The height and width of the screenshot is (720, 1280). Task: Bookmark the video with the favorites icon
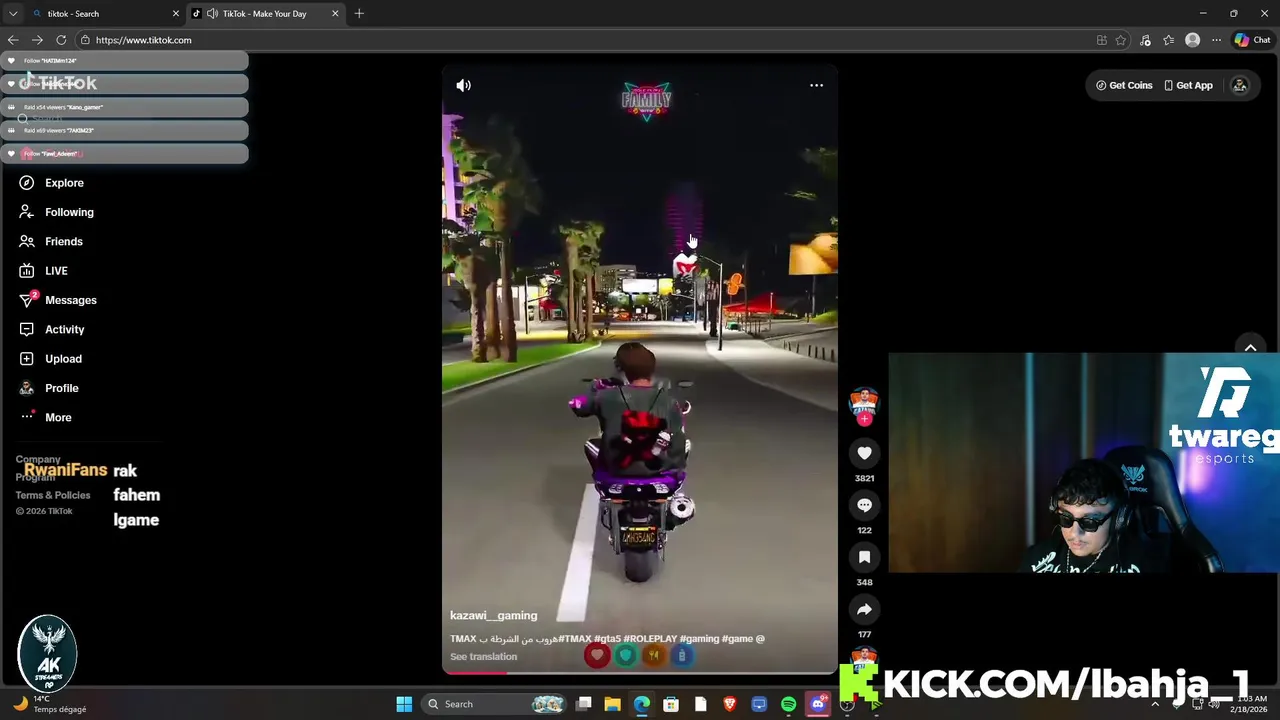(x=864, y=557)
